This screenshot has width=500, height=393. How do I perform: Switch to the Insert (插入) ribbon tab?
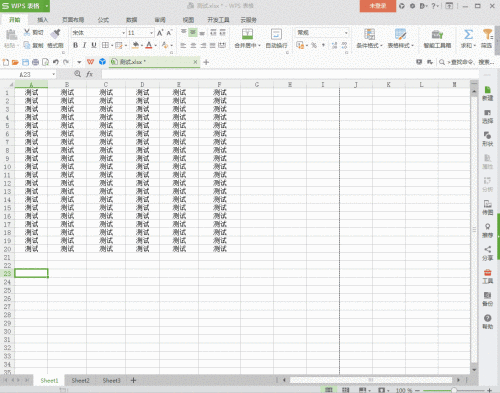point(43,20)
